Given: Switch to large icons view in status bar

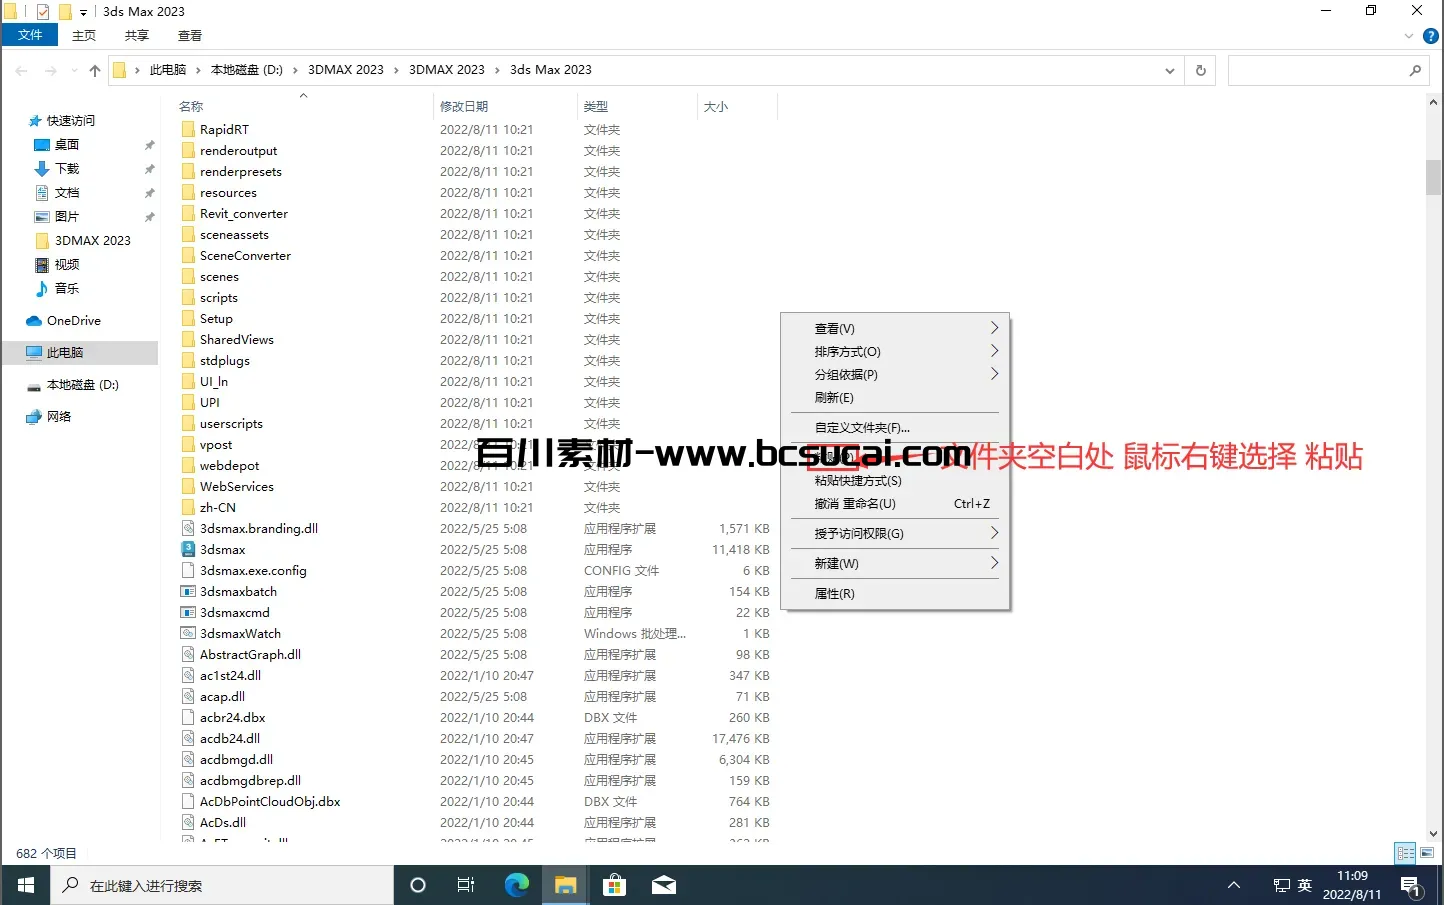Looking at the screenshot, I should [x=1427, y=853].
